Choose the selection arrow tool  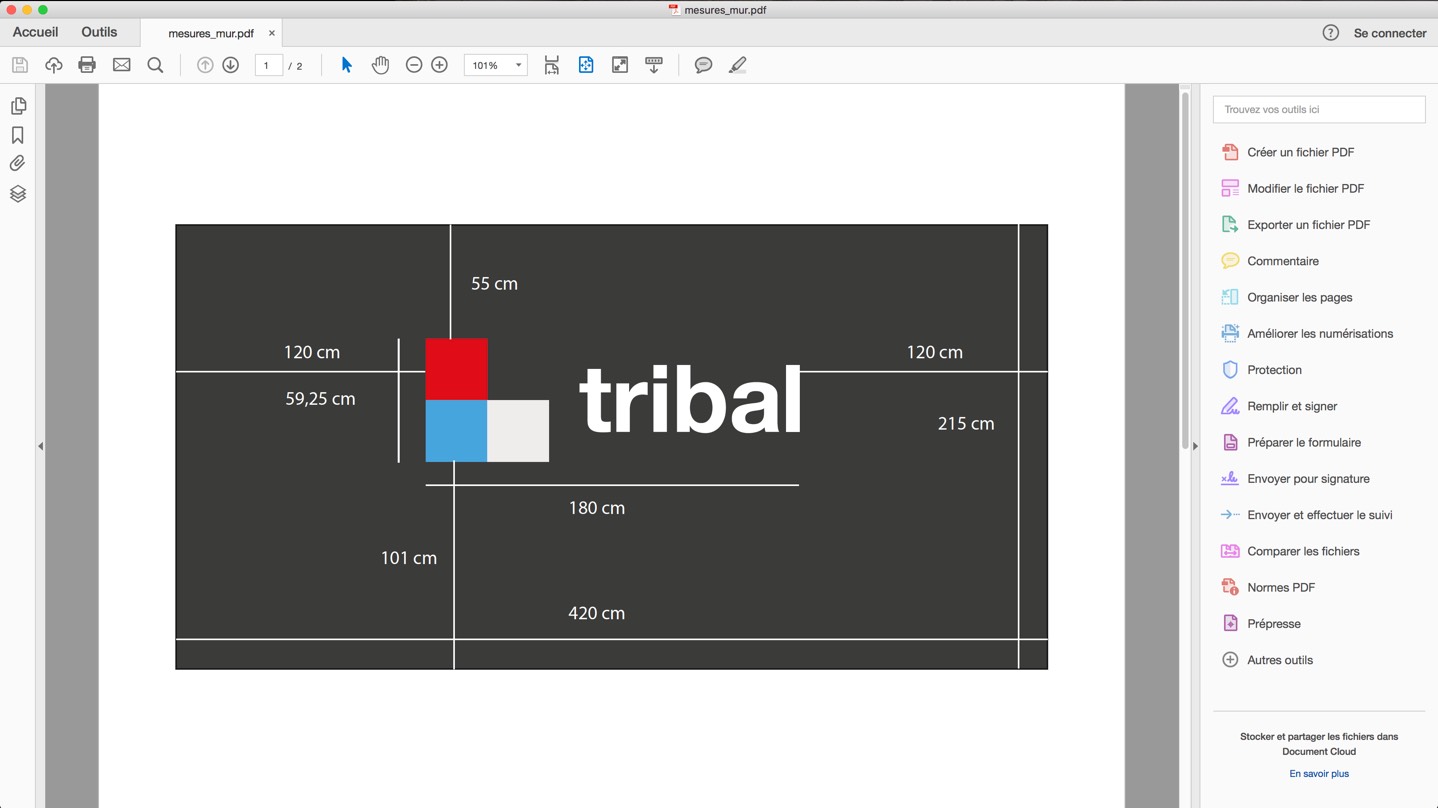point(346,65)
